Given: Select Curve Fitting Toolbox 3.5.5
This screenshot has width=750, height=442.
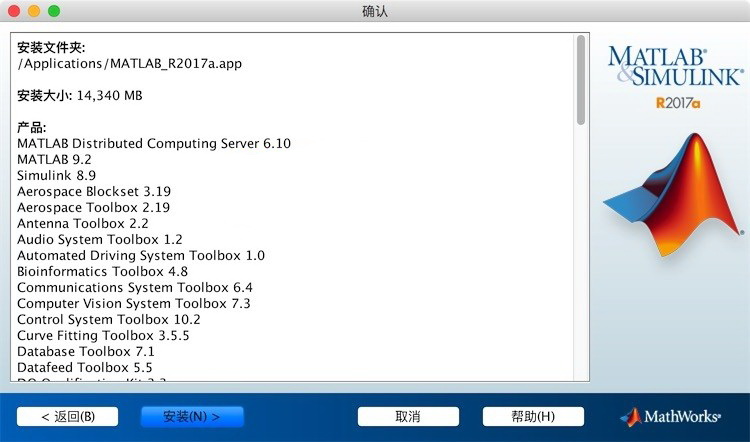Looking at the screenshot, I should (103, 335).
